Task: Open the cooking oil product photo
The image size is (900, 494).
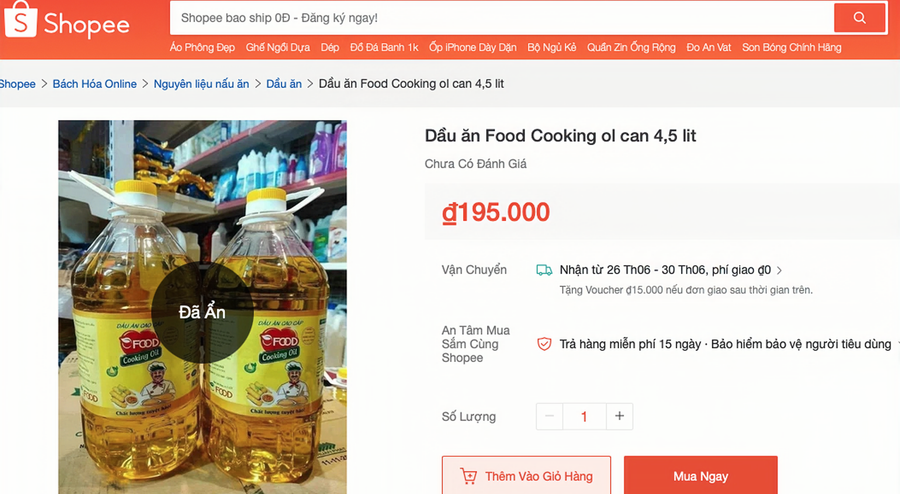Action: [202, 307]
